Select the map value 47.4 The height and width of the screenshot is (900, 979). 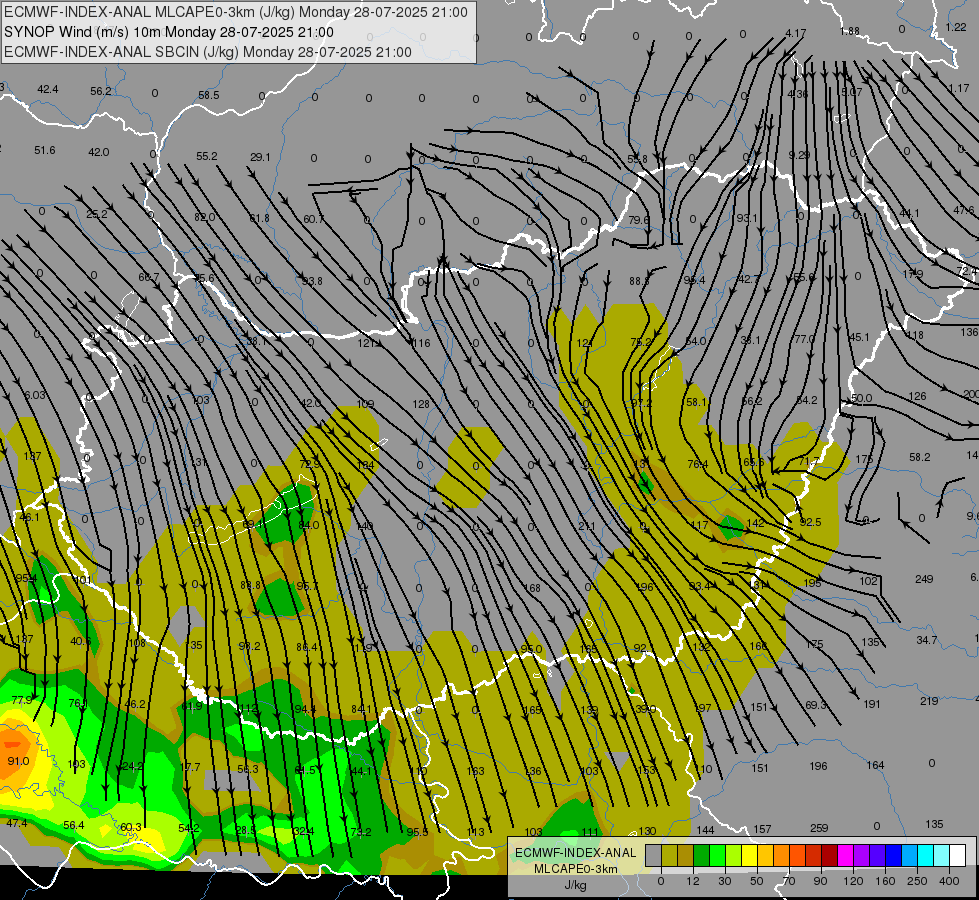coord(17,823)
